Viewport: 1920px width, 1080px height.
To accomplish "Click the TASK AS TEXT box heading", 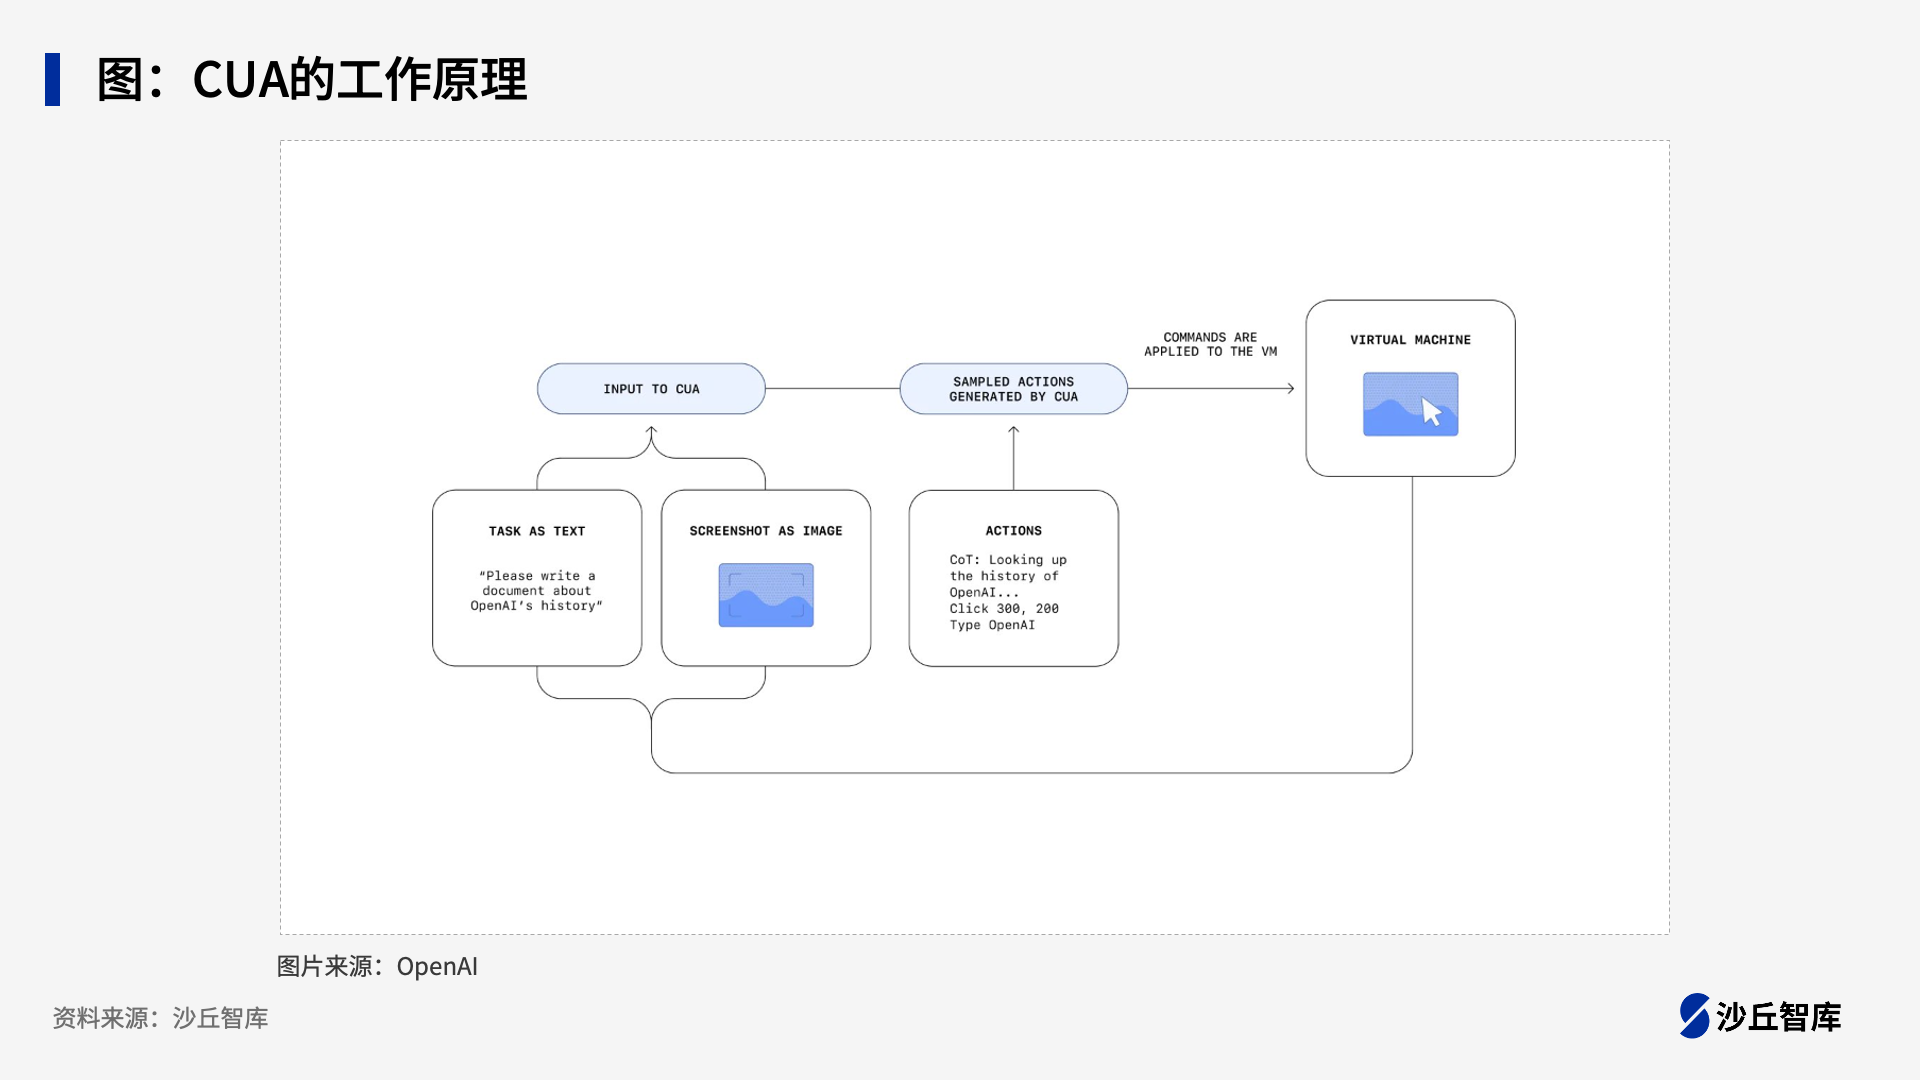I will click(537, 531).
